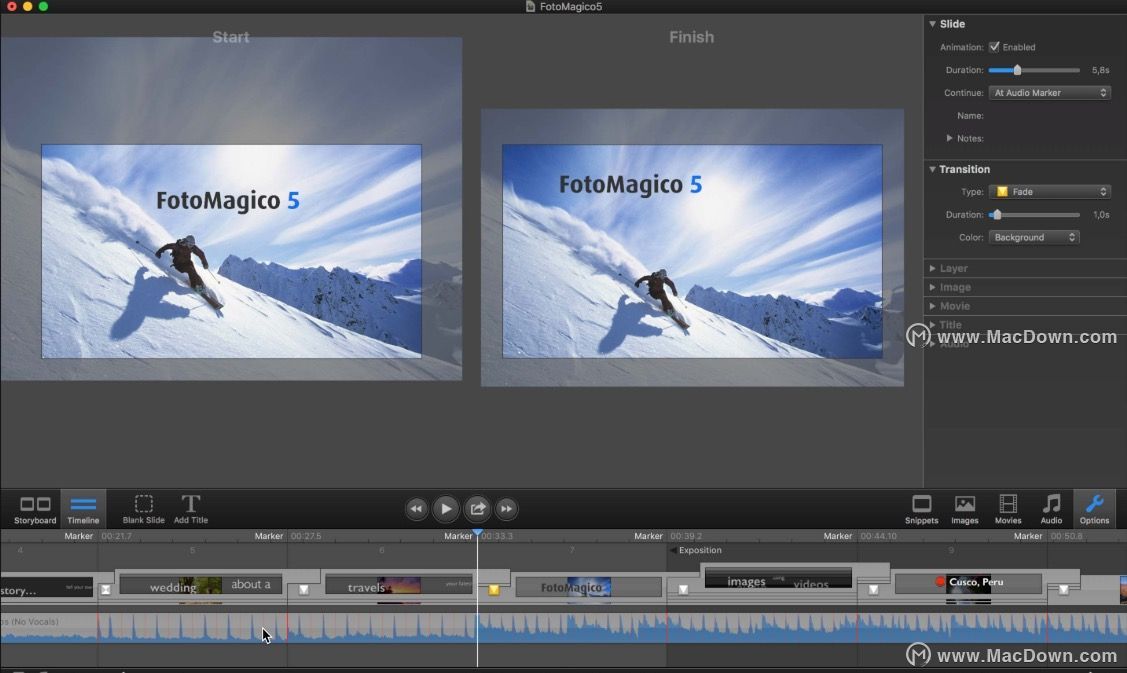Select the wedding slide in timeline
1127x673 pixels.
tap(201, 585)
